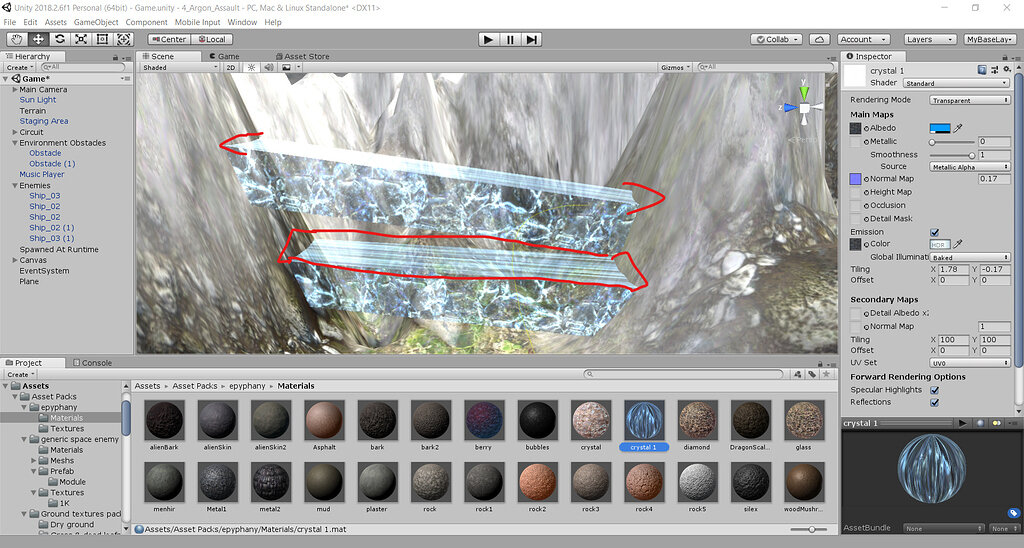This screenshot has width=1024, height=548.
Task: Open Global Illumination Baked dropdown
Action: click(x=970, y=257)
